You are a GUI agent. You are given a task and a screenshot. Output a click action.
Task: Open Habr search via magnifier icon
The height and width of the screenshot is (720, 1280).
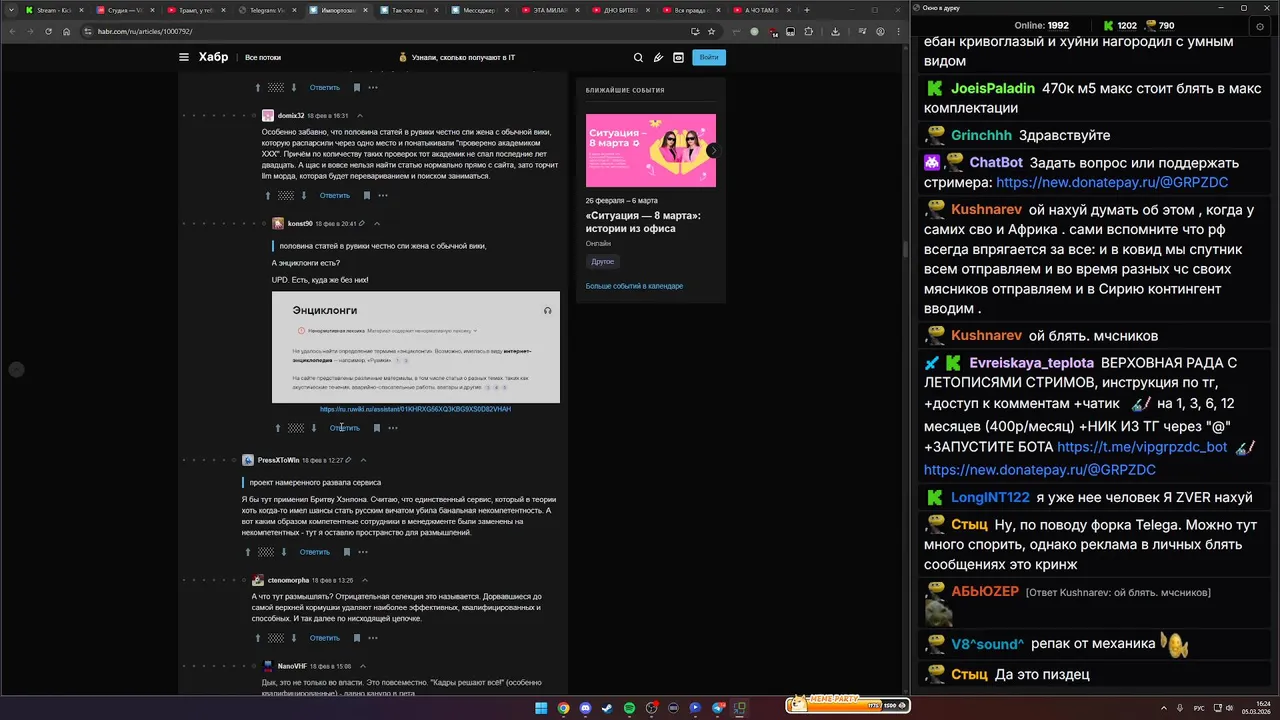pos(638,58)
